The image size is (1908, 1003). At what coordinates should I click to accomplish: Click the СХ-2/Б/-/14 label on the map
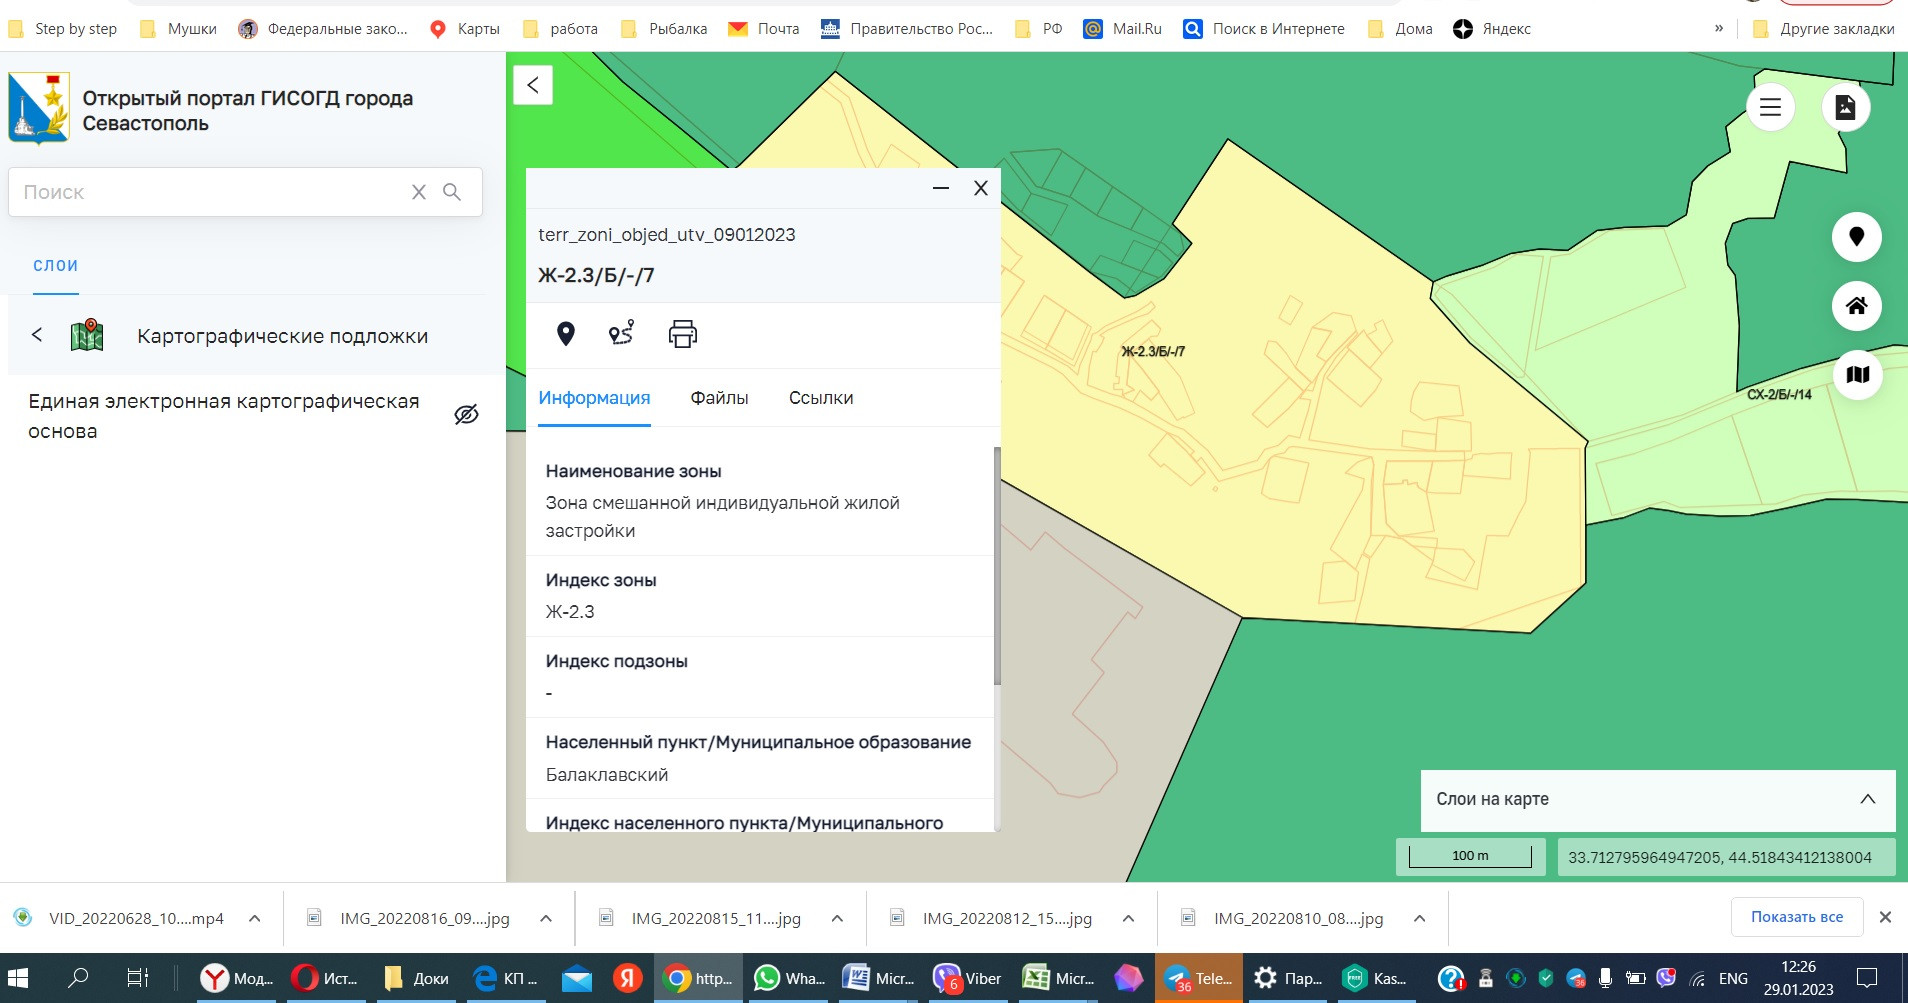pos(1779,394)
